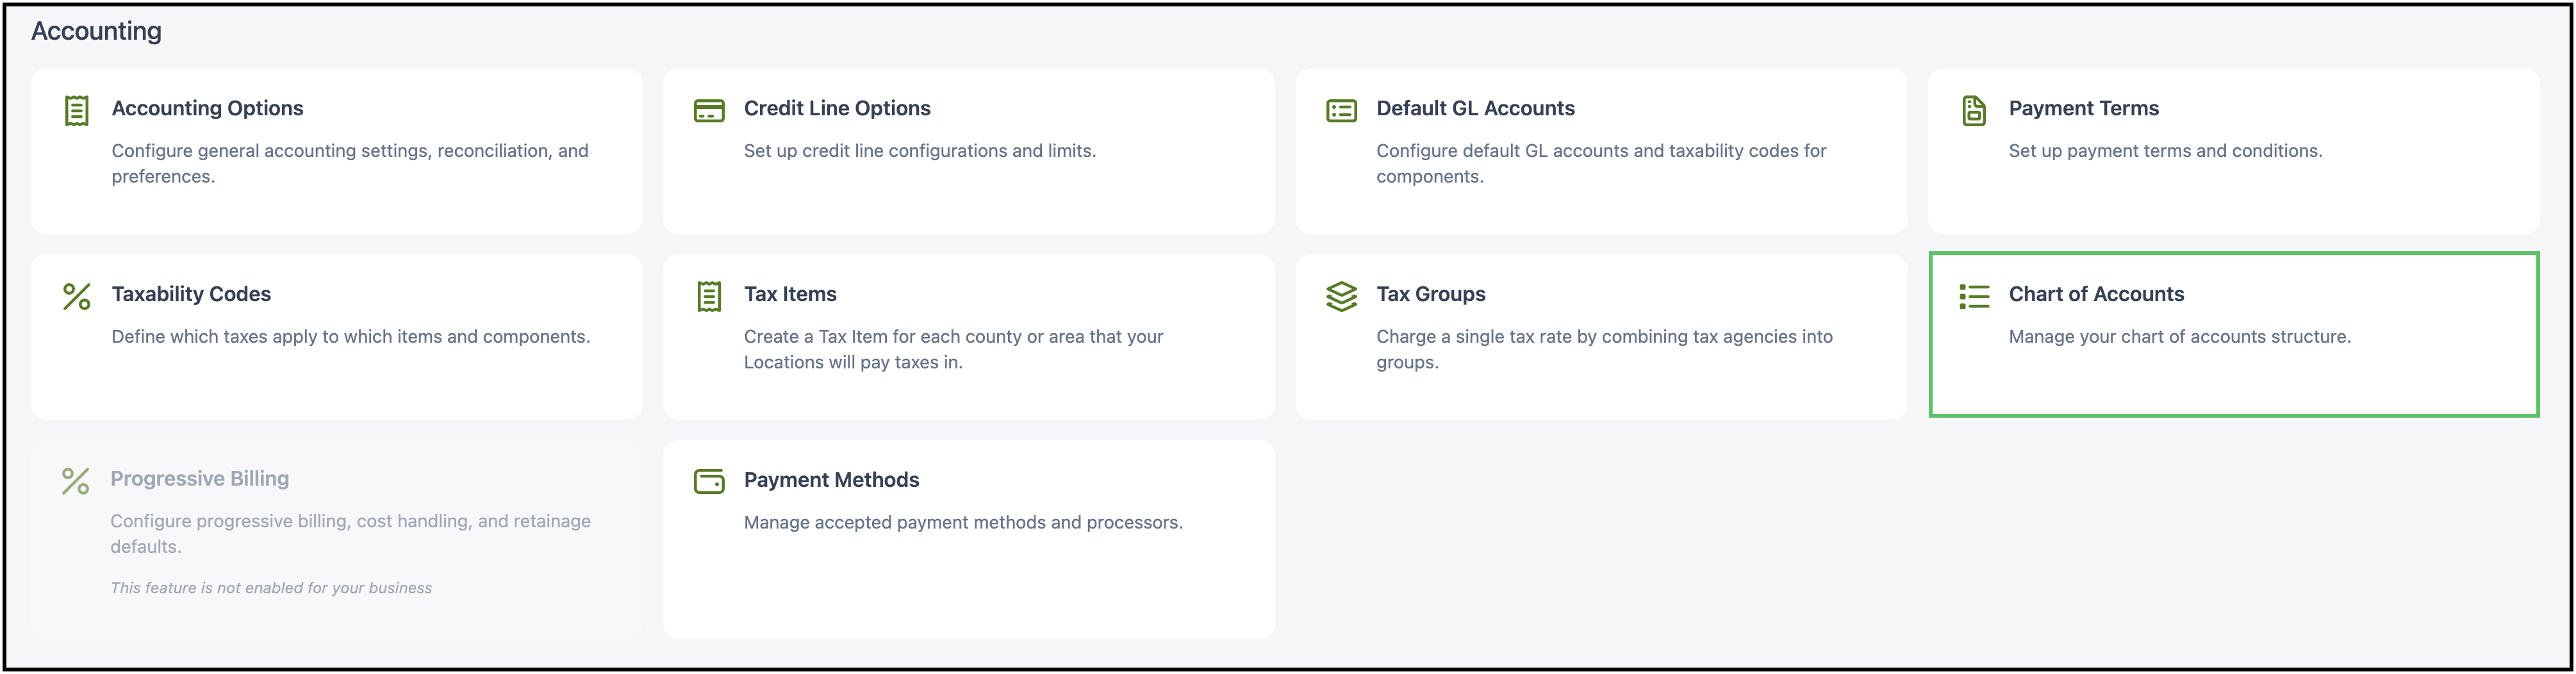Click the Tax Groups layers icon

1341,296
